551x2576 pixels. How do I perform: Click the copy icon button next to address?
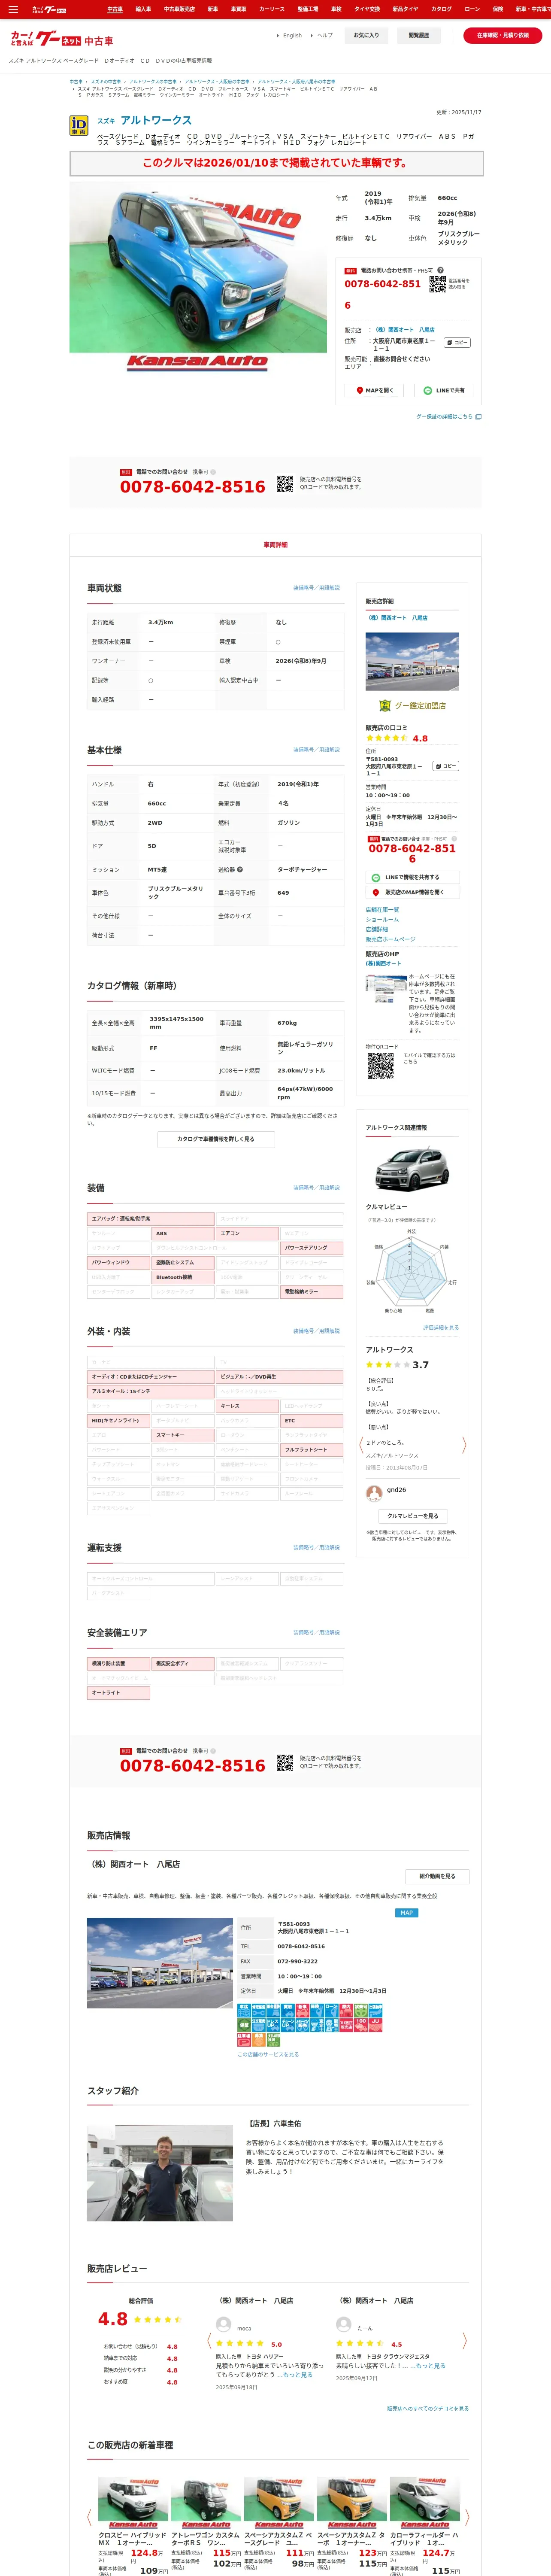(457, 343)
